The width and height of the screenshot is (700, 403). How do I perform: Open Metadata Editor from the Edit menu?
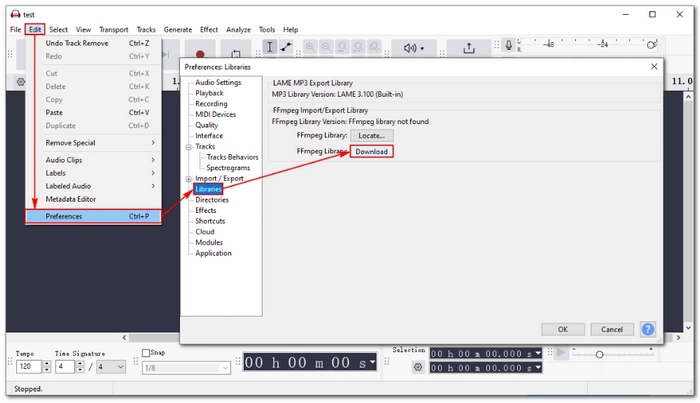pos(93,199)
